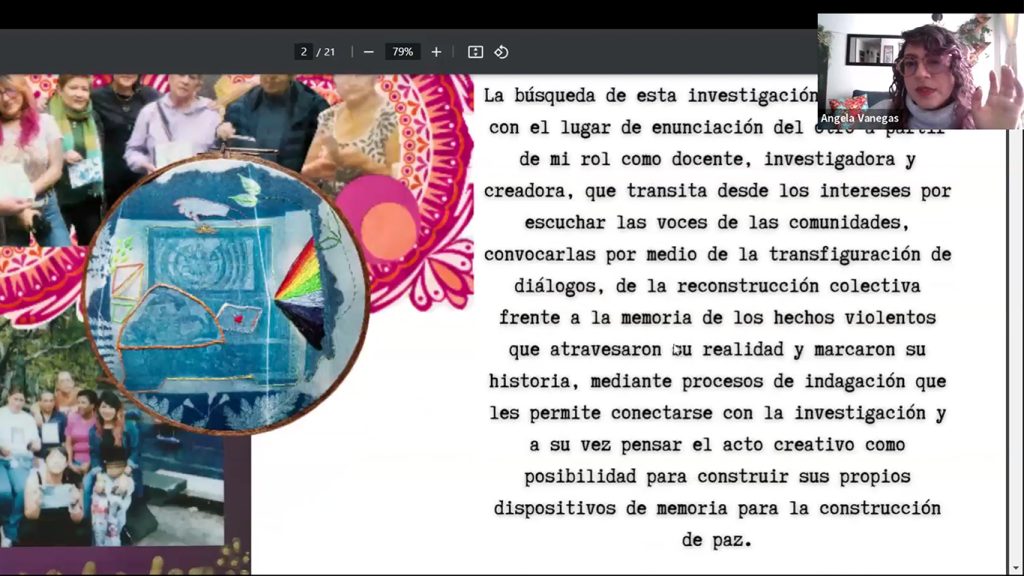Click the Angela Vanegas name label
The height and width of the screenshot is (576, 1024).
click(x=859, y=118)
